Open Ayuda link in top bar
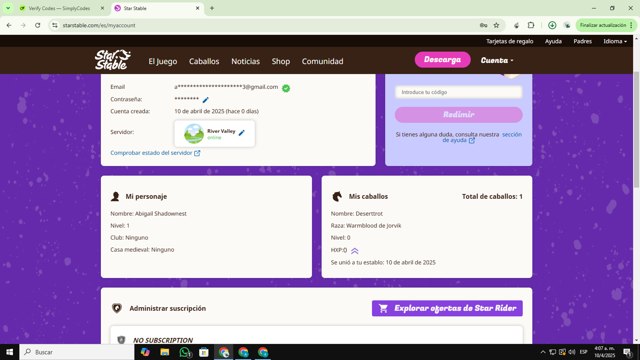 coord(553,41)
